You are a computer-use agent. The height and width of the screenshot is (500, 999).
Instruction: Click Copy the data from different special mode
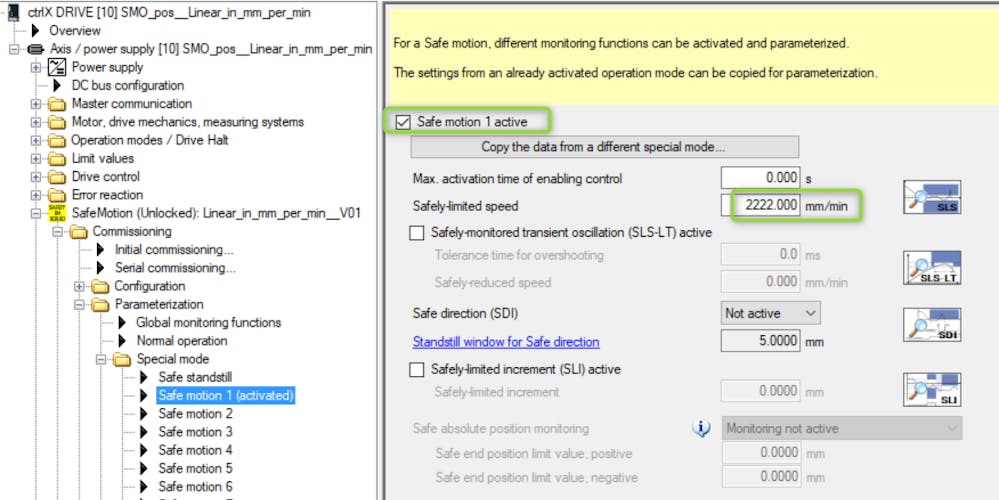pyautogui.click(x=605, y=147)
